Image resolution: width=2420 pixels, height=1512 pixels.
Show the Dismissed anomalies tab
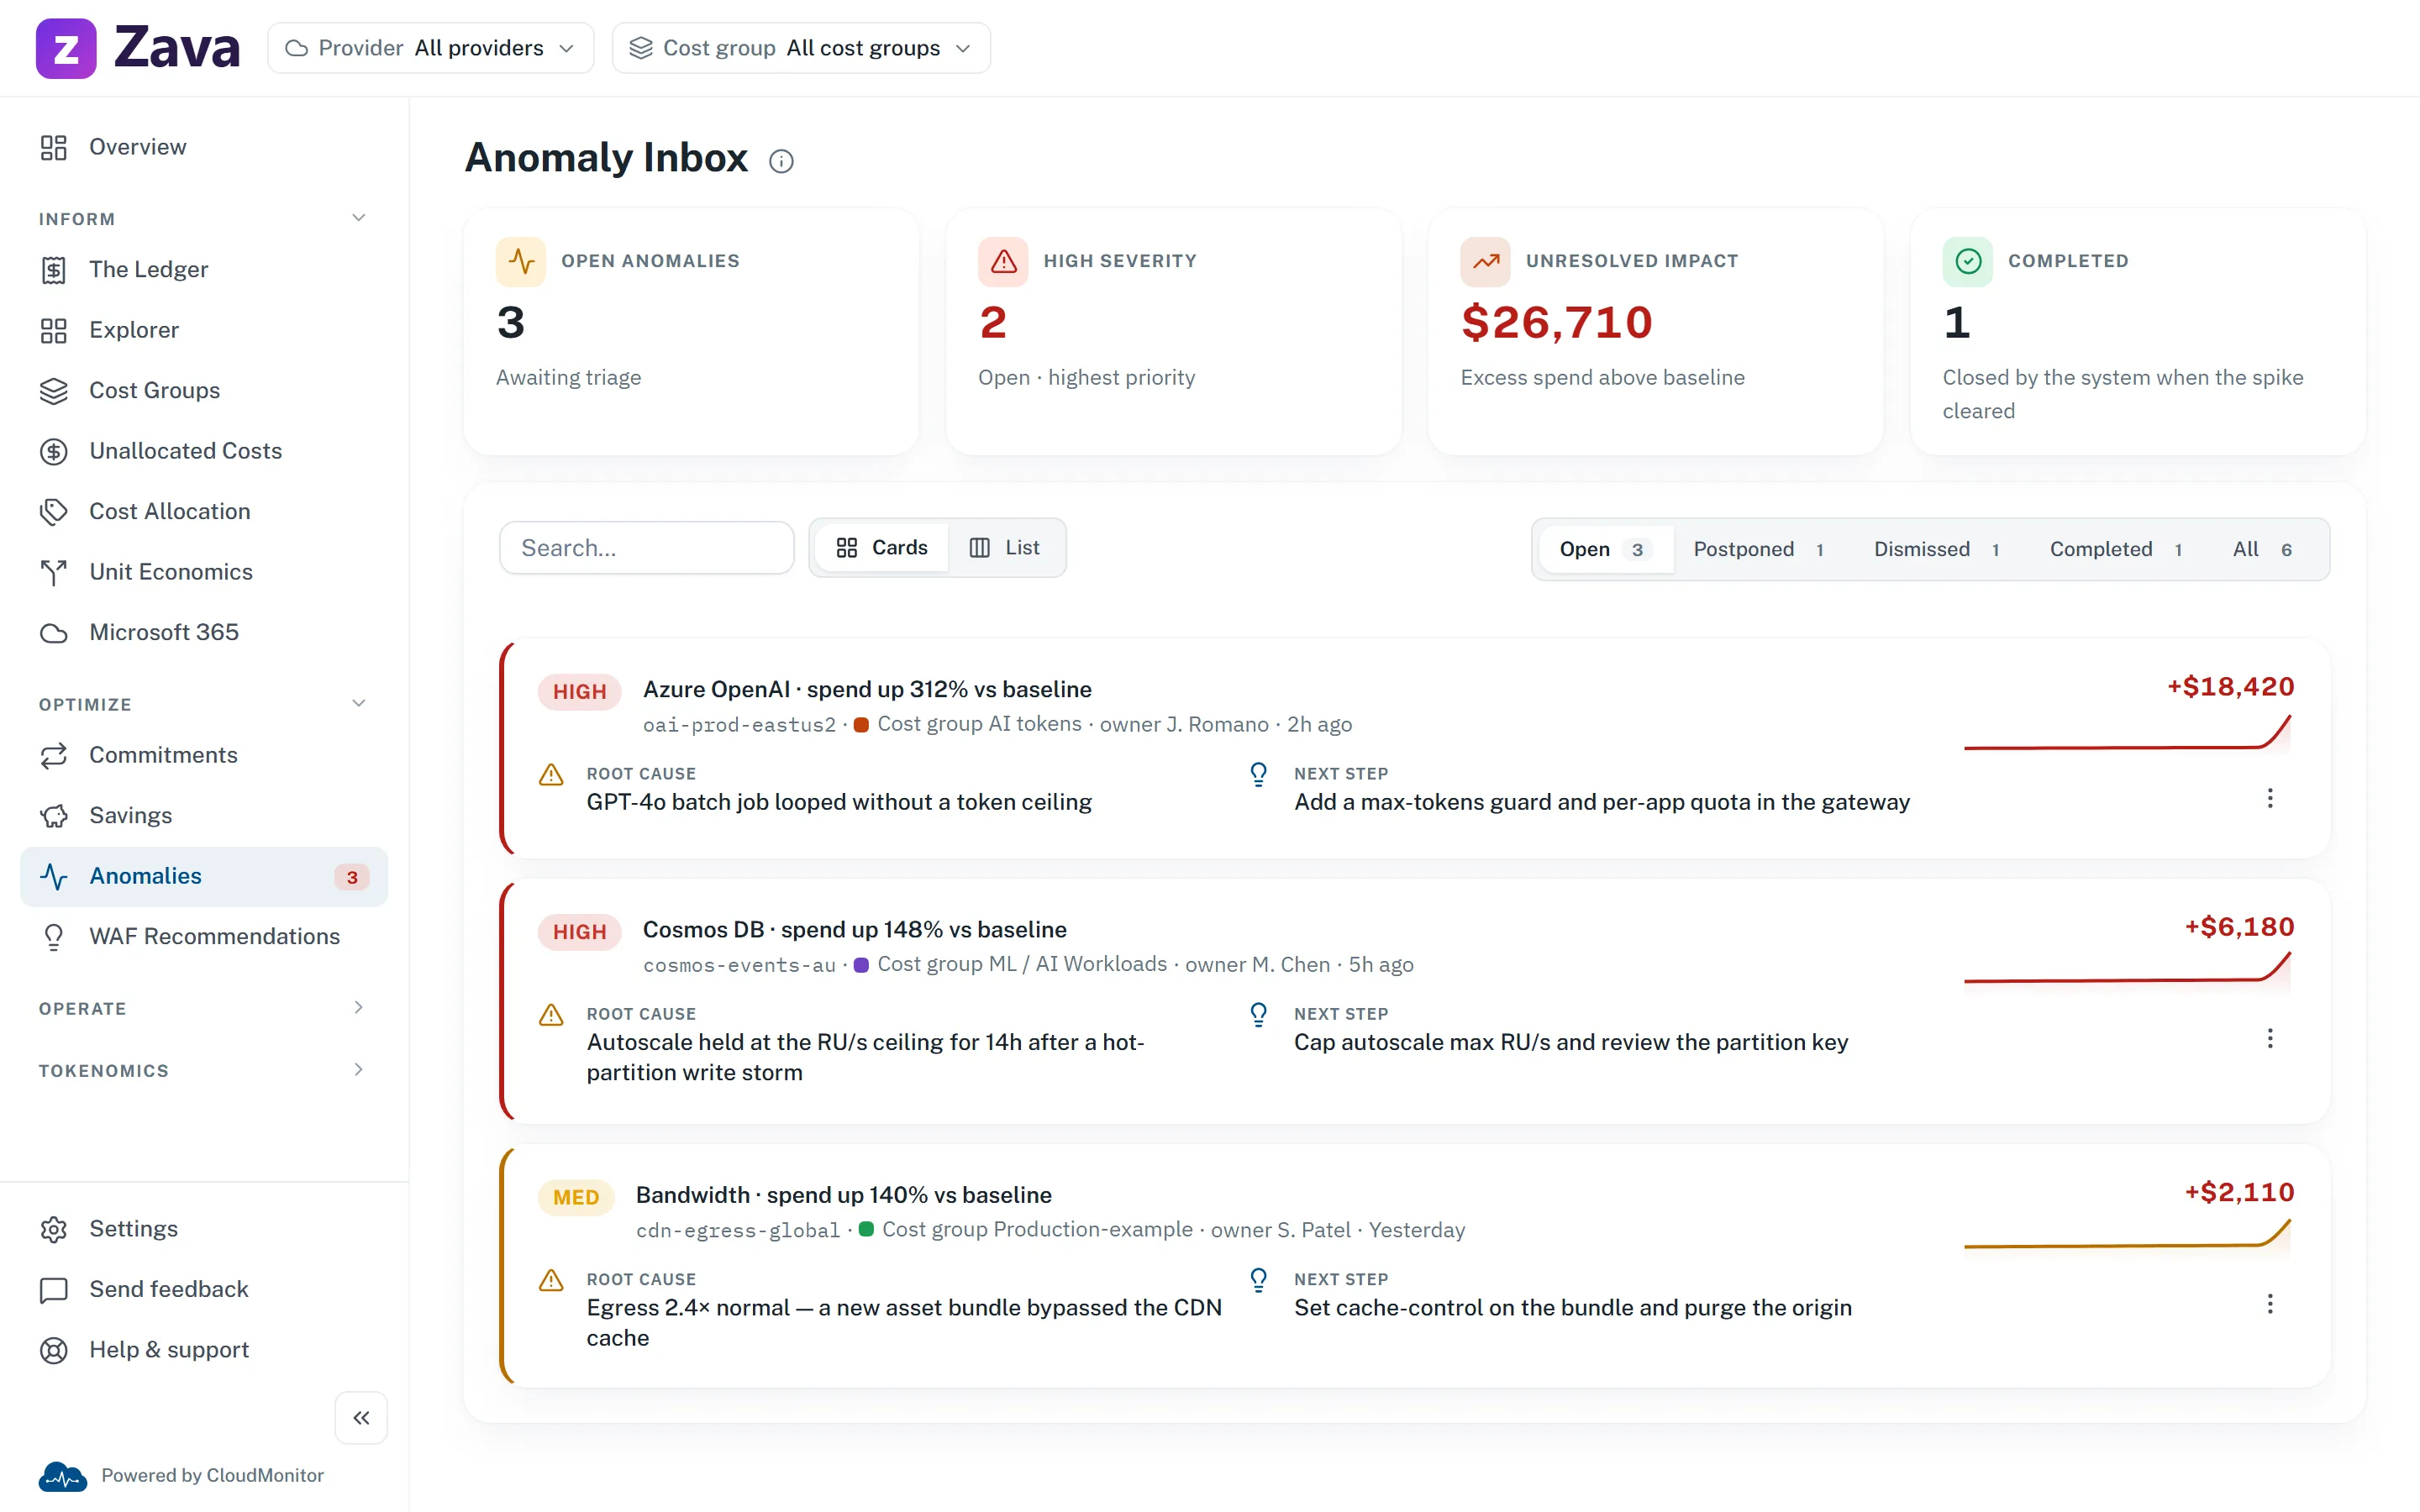[1940, 549]
